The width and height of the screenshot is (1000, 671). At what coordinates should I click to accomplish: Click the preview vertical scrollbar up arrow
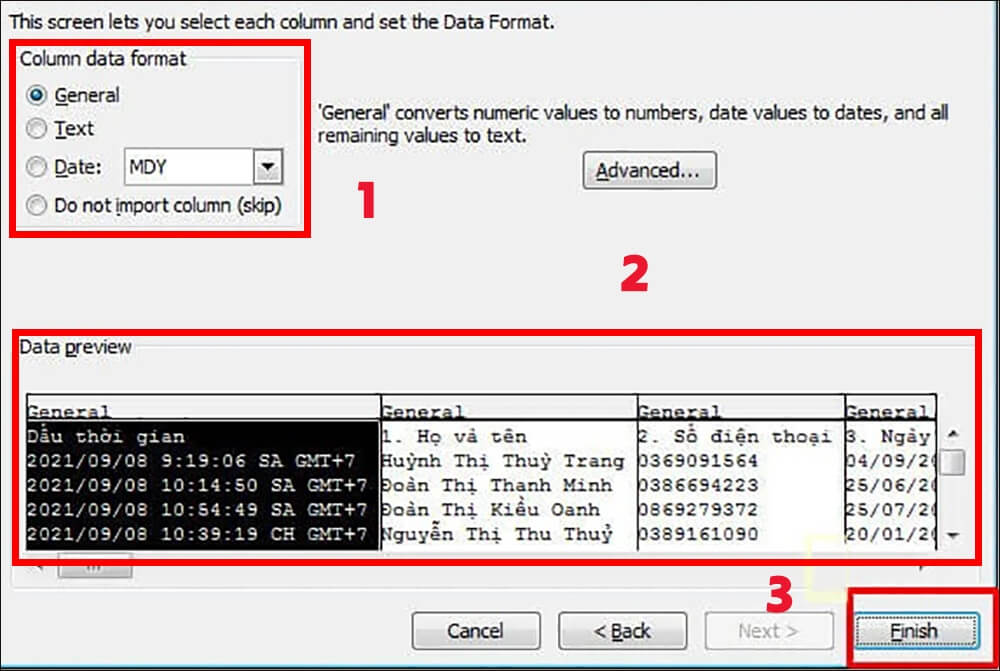click(953, 434)
